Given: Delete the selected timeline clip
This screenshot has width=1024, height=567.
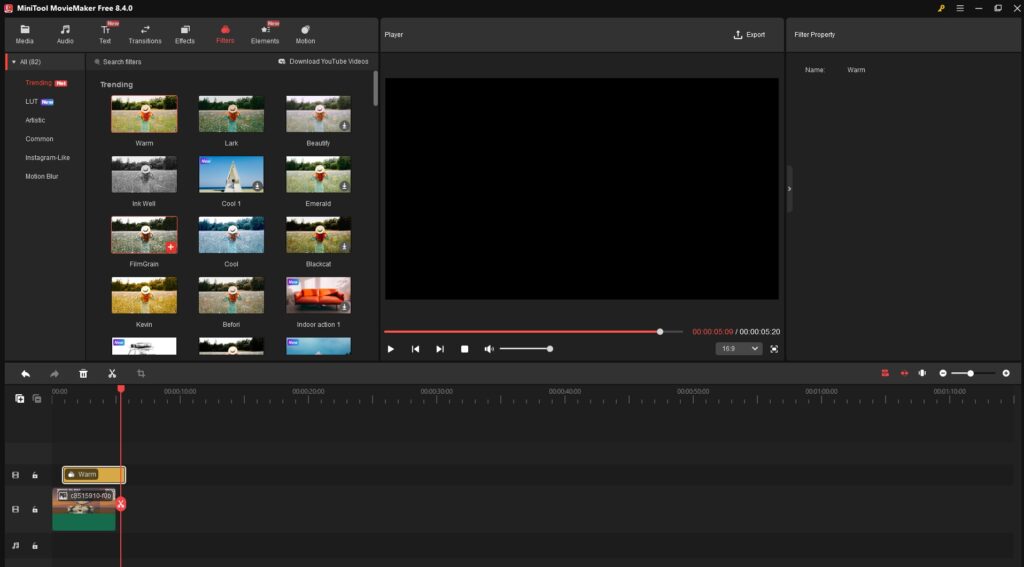Looking at the screenshot, I should point(84,374).
